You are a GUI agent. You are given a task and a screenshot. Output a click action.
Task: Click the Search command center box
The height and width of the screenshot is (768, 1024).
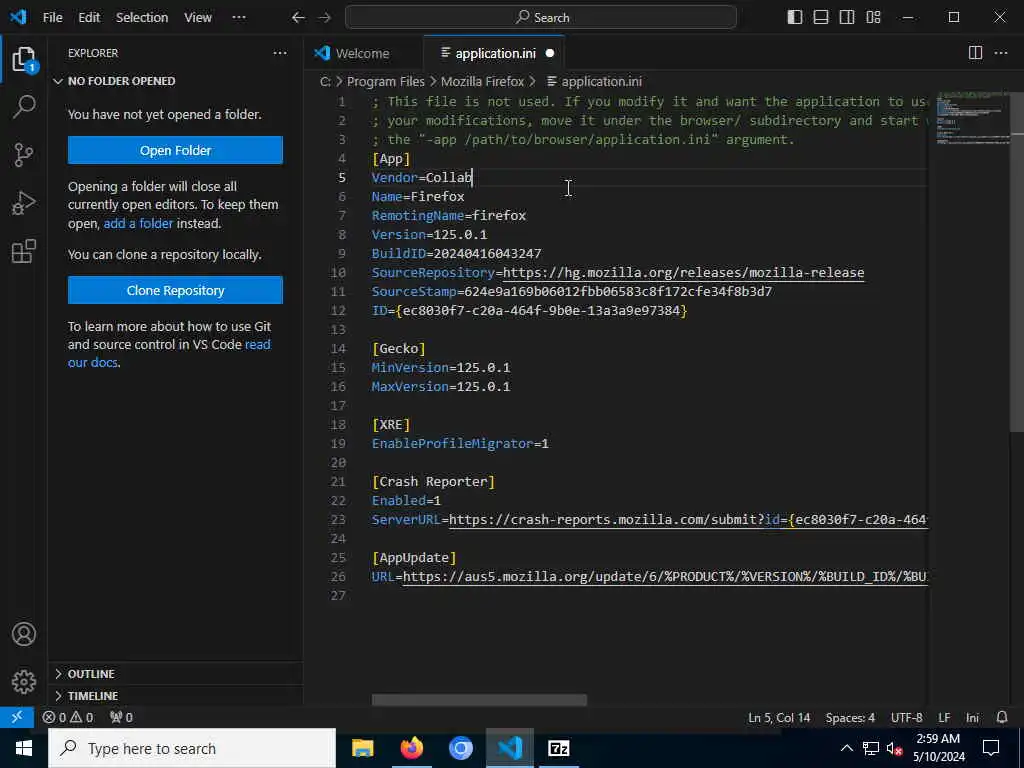pos(541,18)
